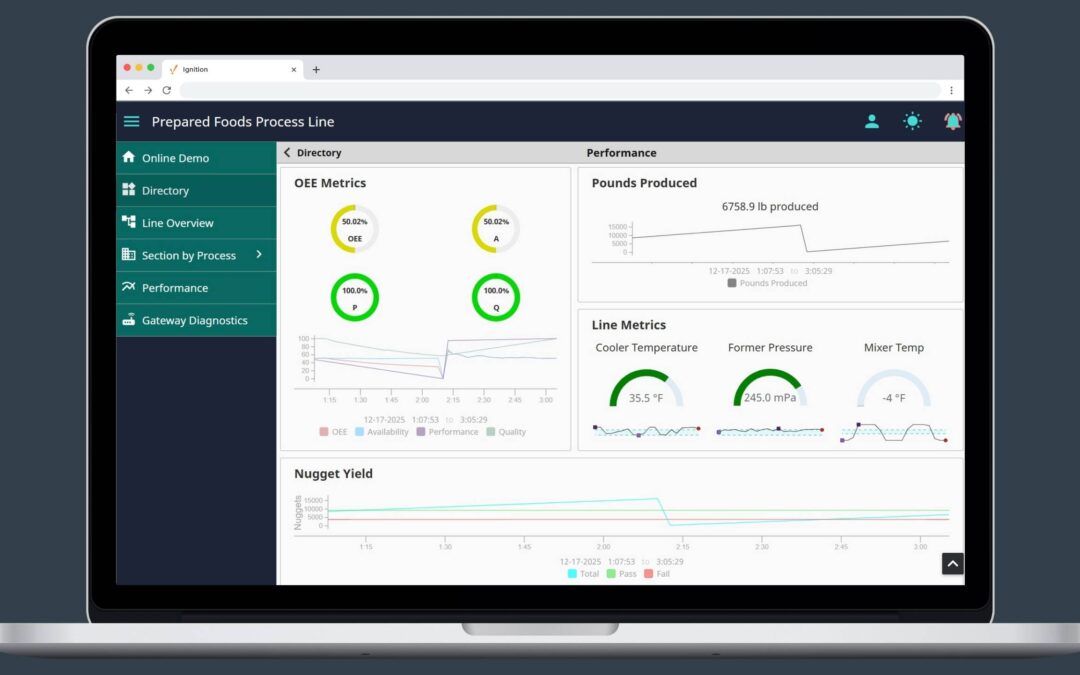Toggle the Fail series in Nugget Yield legend
Viewport: 1080px width, 675px height.
pos(658,574)
